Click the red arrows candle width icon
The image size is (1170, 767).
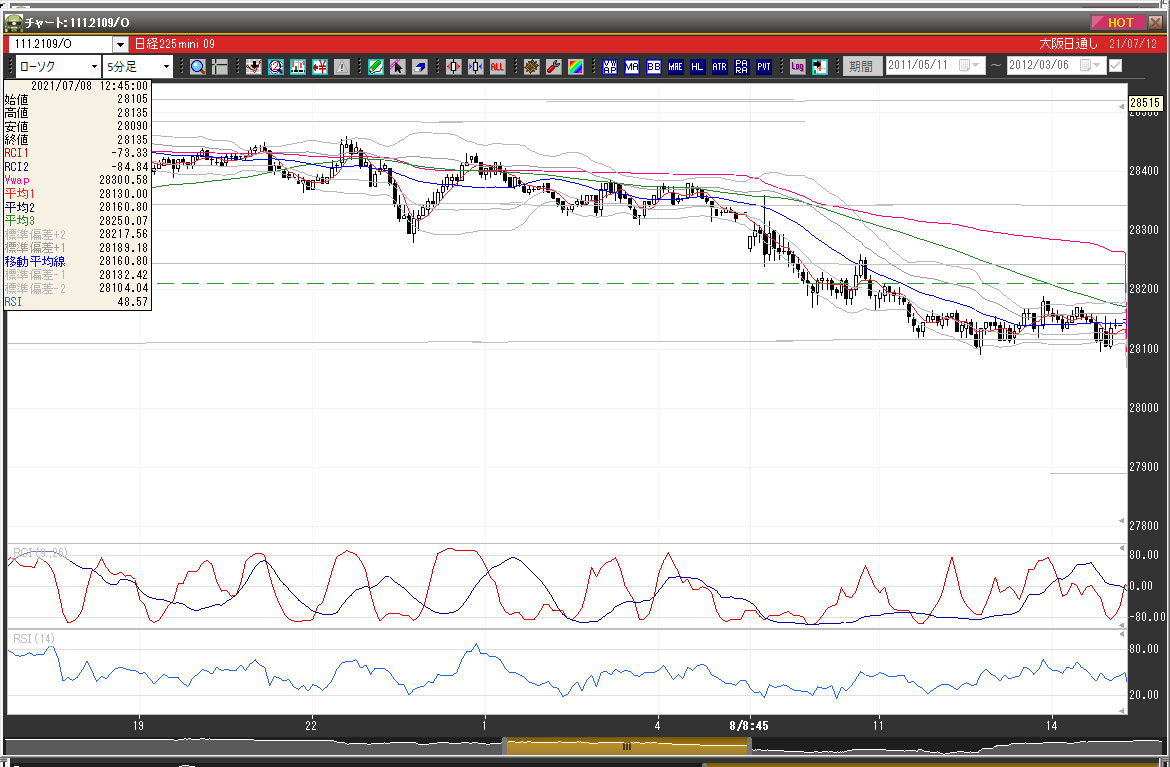tap(454, 67)
